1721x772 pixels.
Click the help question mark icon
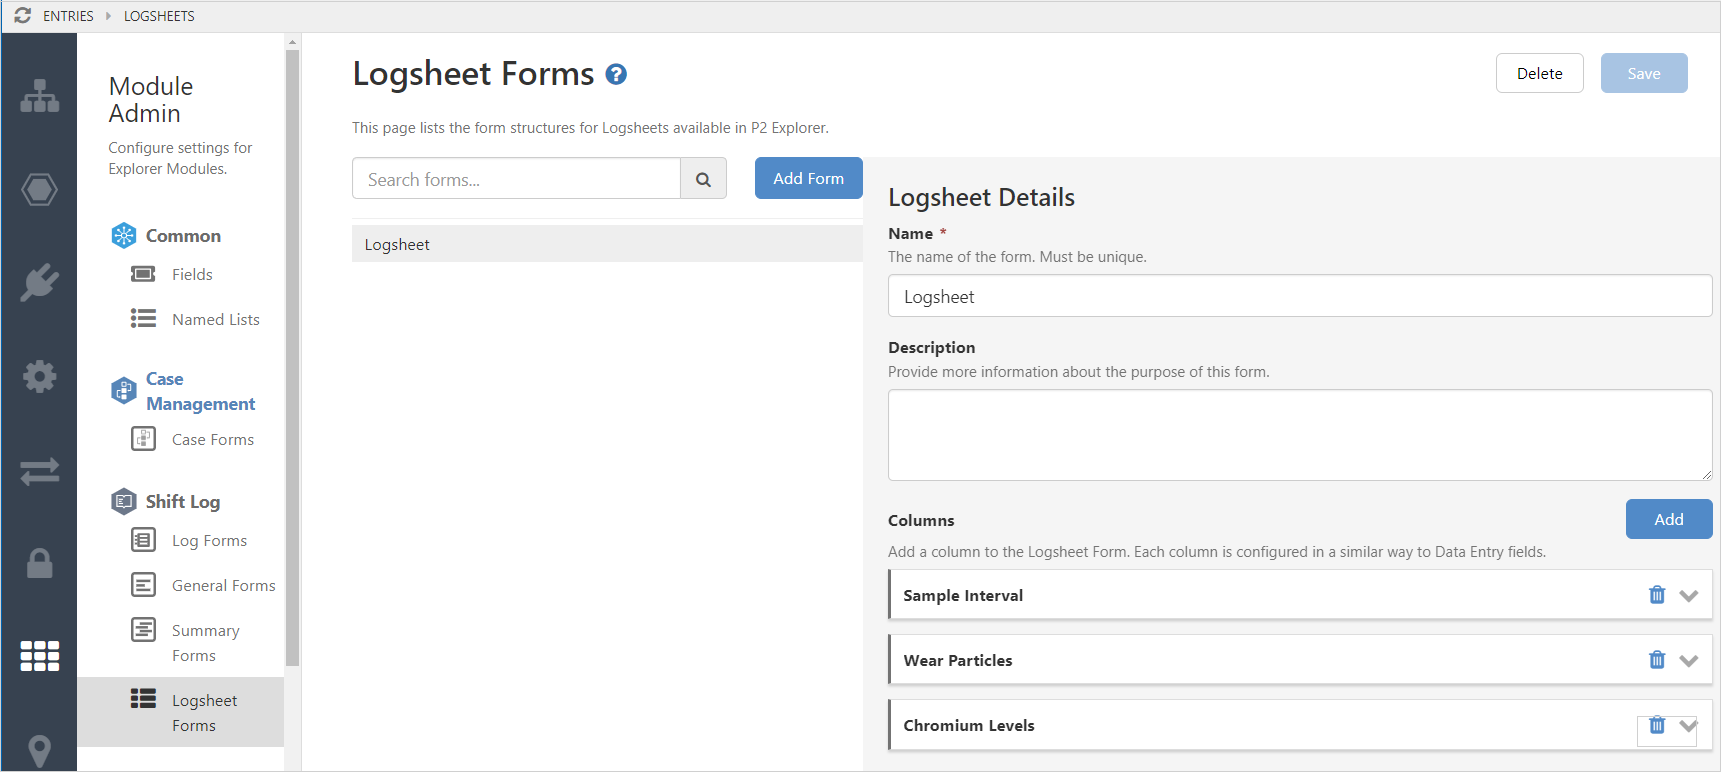tap(616, 75)
